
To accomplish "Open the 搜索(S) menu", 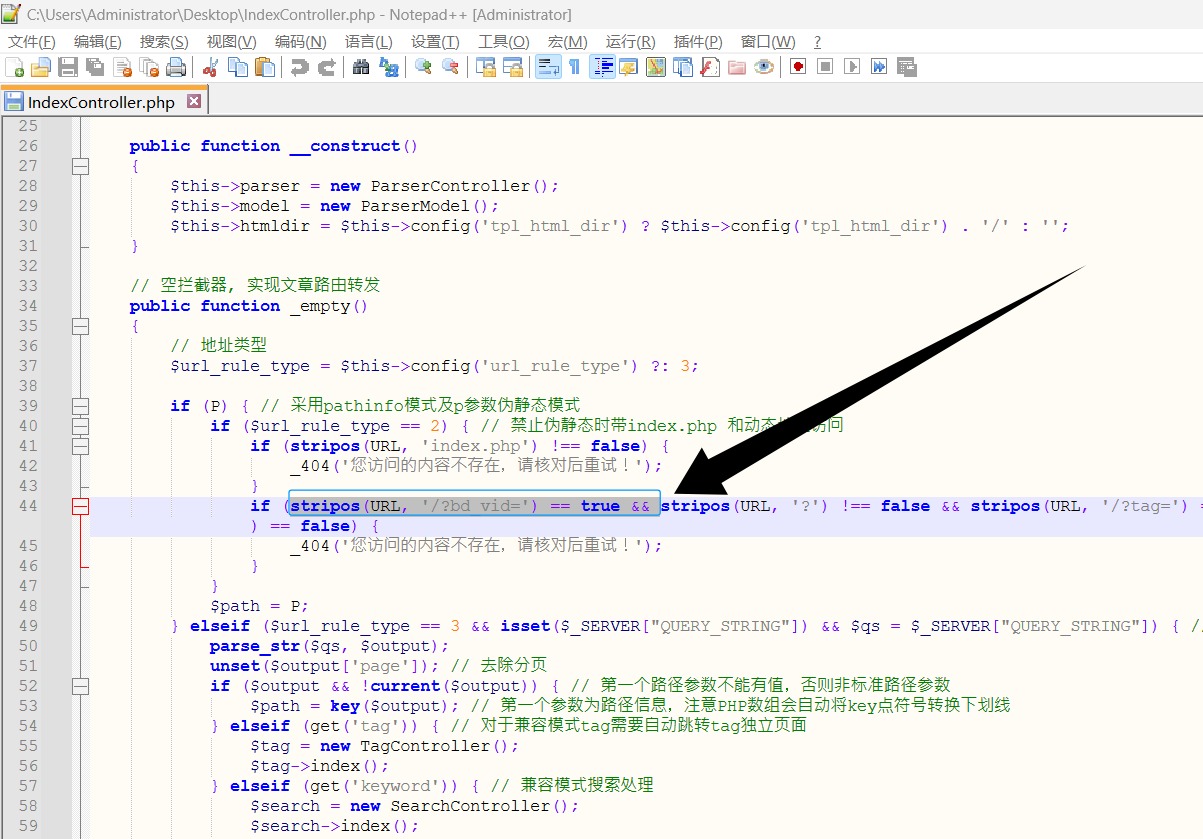I will pyautogui.click(x=164, y=41).
